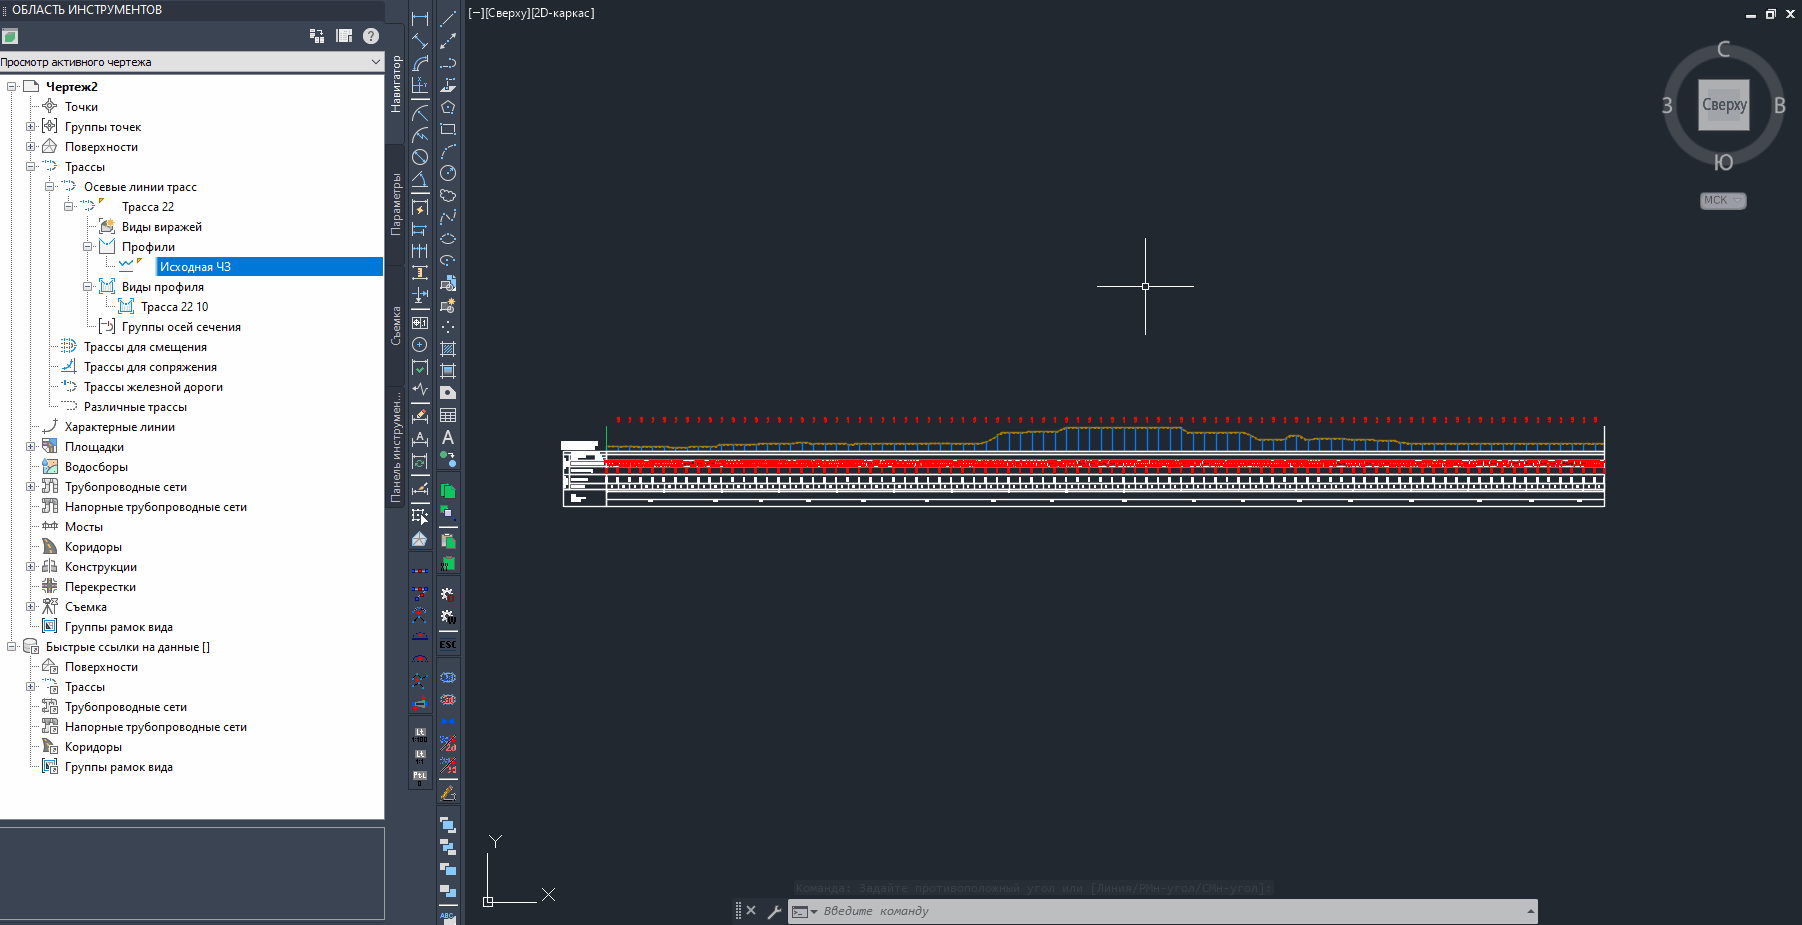Activate the Circle draw tool
The width and height of the screenshot is (1802, 925).
coord(448,173)
